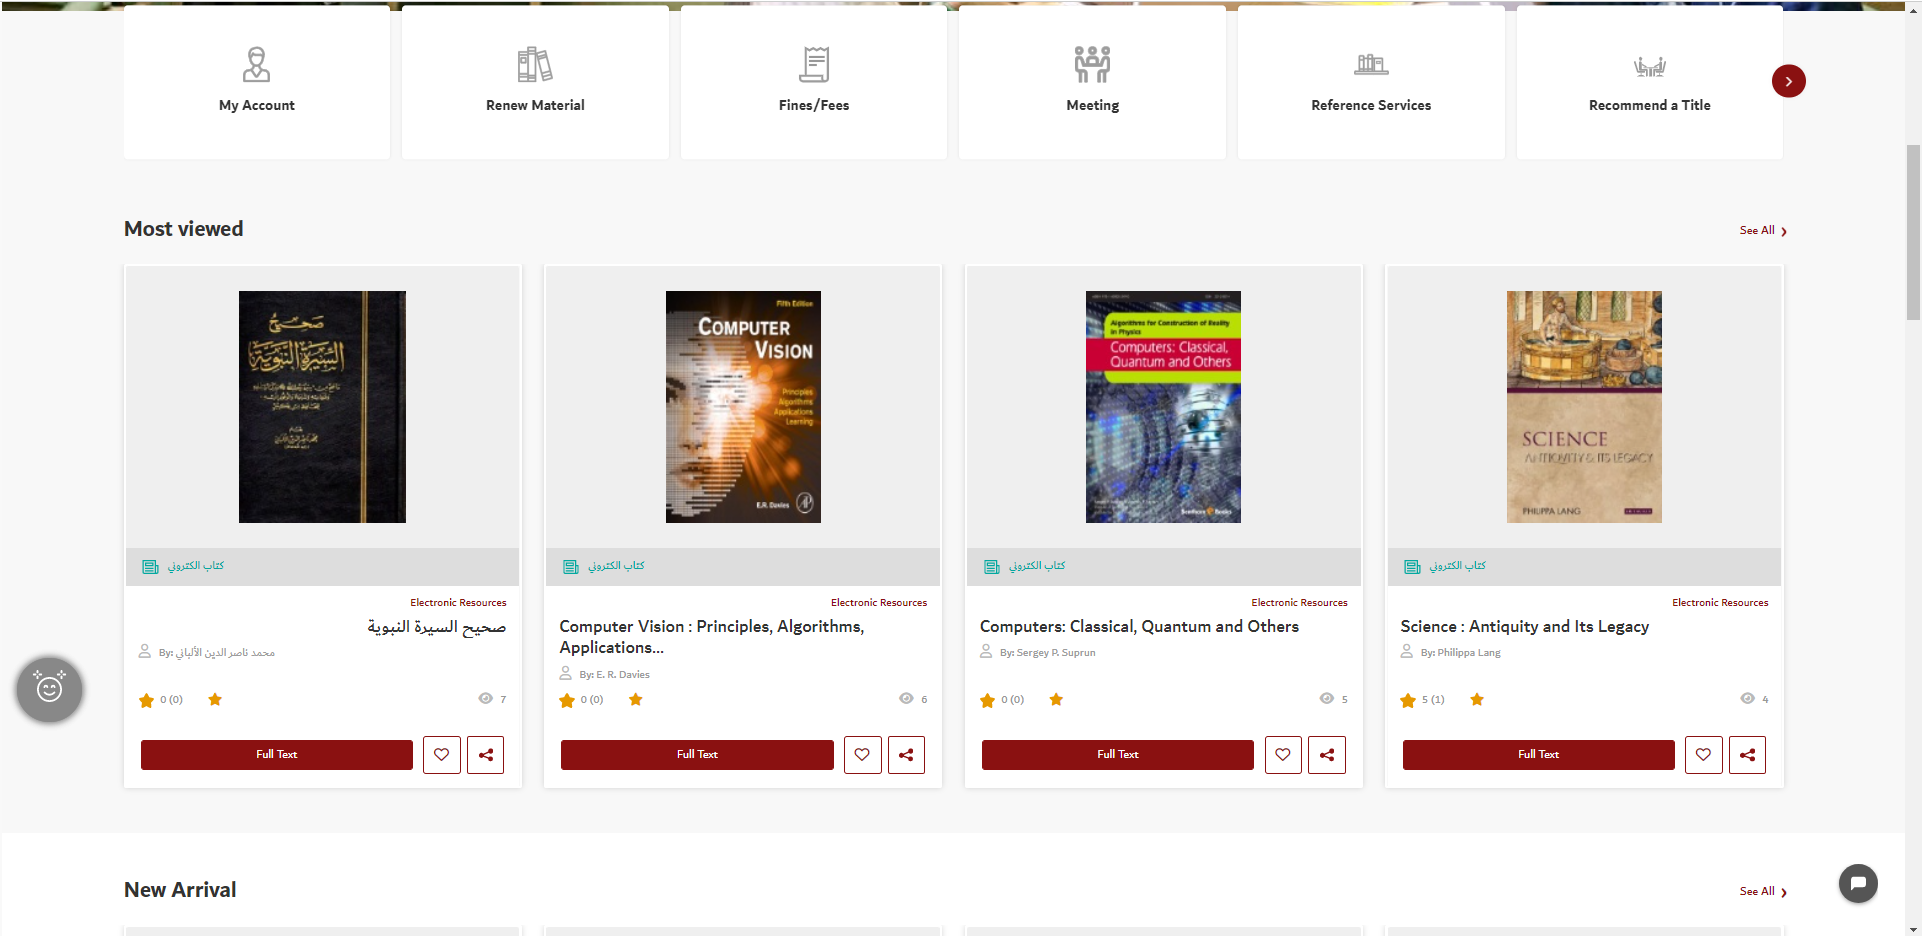
Task: Open share options for Science: Antiquity and Its Legacy
Action: coord(1747,755)
